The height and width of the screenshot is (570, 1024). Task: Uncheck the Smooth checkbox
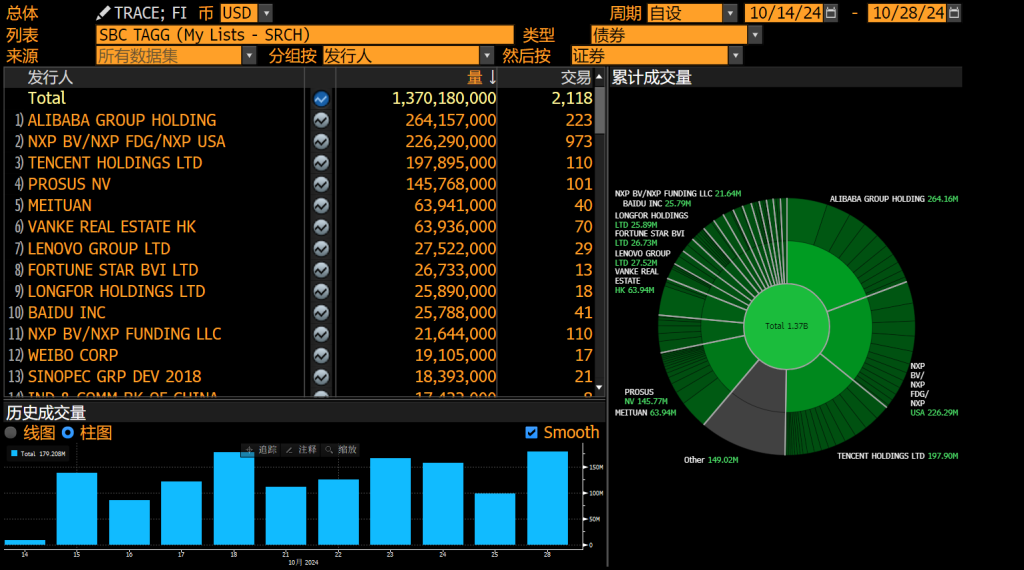531,433
